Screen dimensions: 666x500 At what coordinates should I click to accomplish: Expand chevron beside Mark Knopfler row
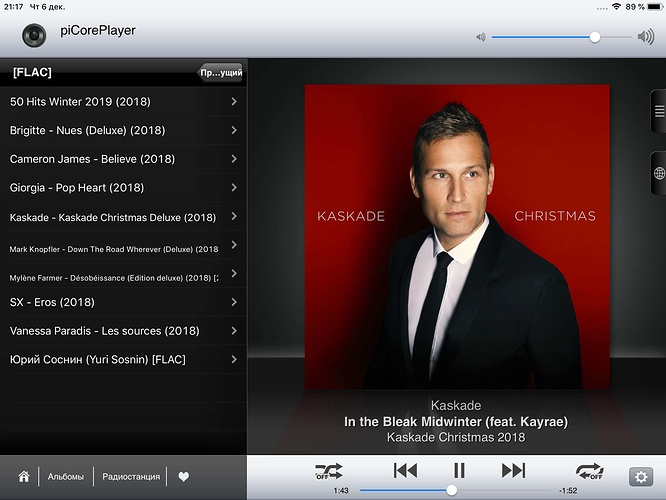click(234, 244)
